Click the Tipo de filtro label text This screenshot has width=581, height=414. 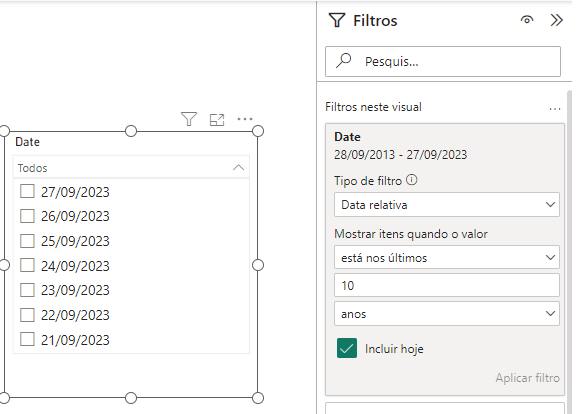click(x=368, y=180)
